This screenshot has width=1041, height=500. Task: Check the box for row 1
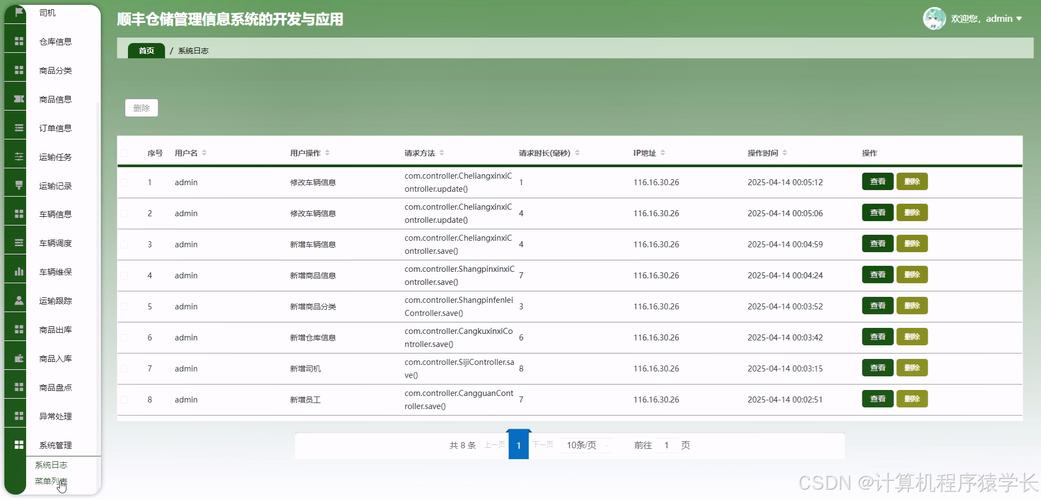[124, 182]
